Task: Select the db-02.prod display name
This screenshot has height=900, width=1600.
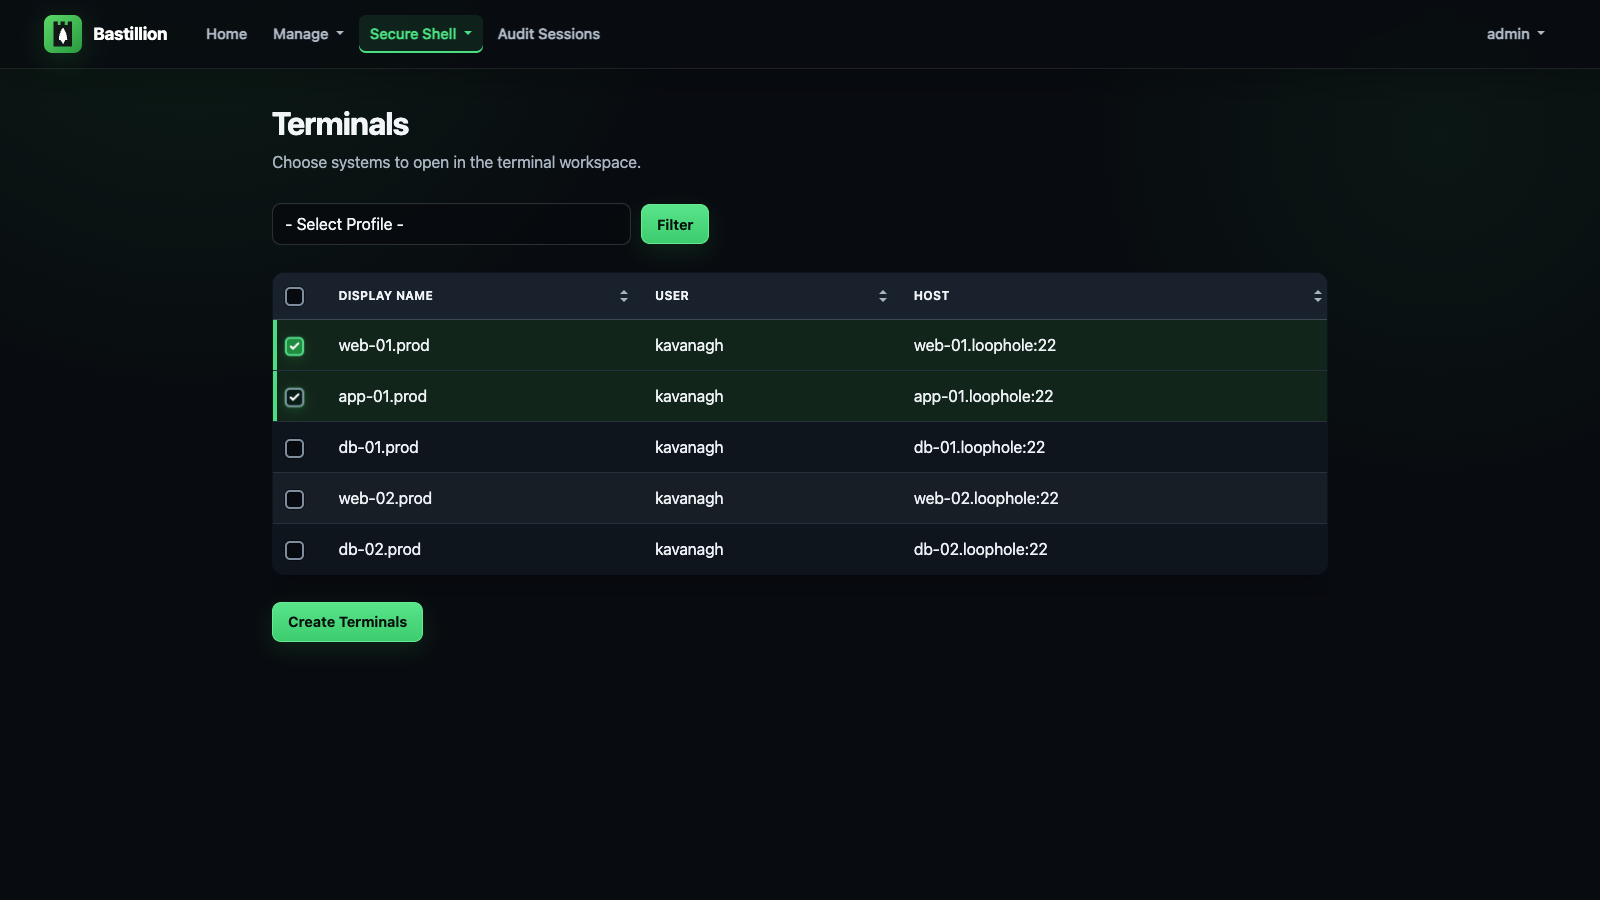Action: pyautogui.click(x=379, y=549)
